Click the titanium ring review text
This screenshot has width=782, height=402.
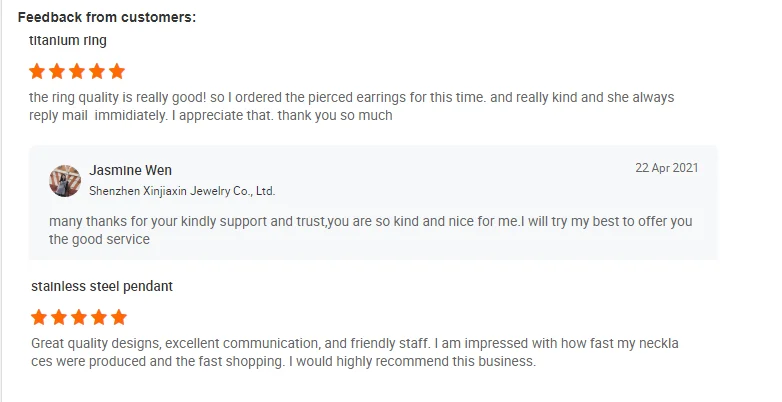click(x=350, y=106)
